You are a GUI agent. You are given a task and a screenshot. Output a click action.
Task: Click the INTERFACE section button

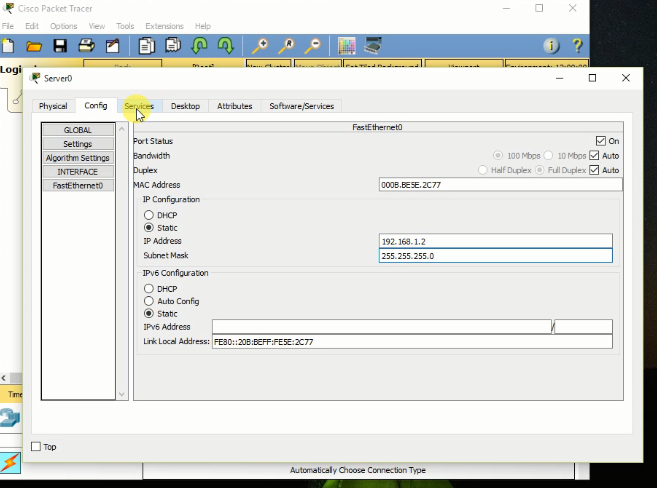(x=78, y=172)
